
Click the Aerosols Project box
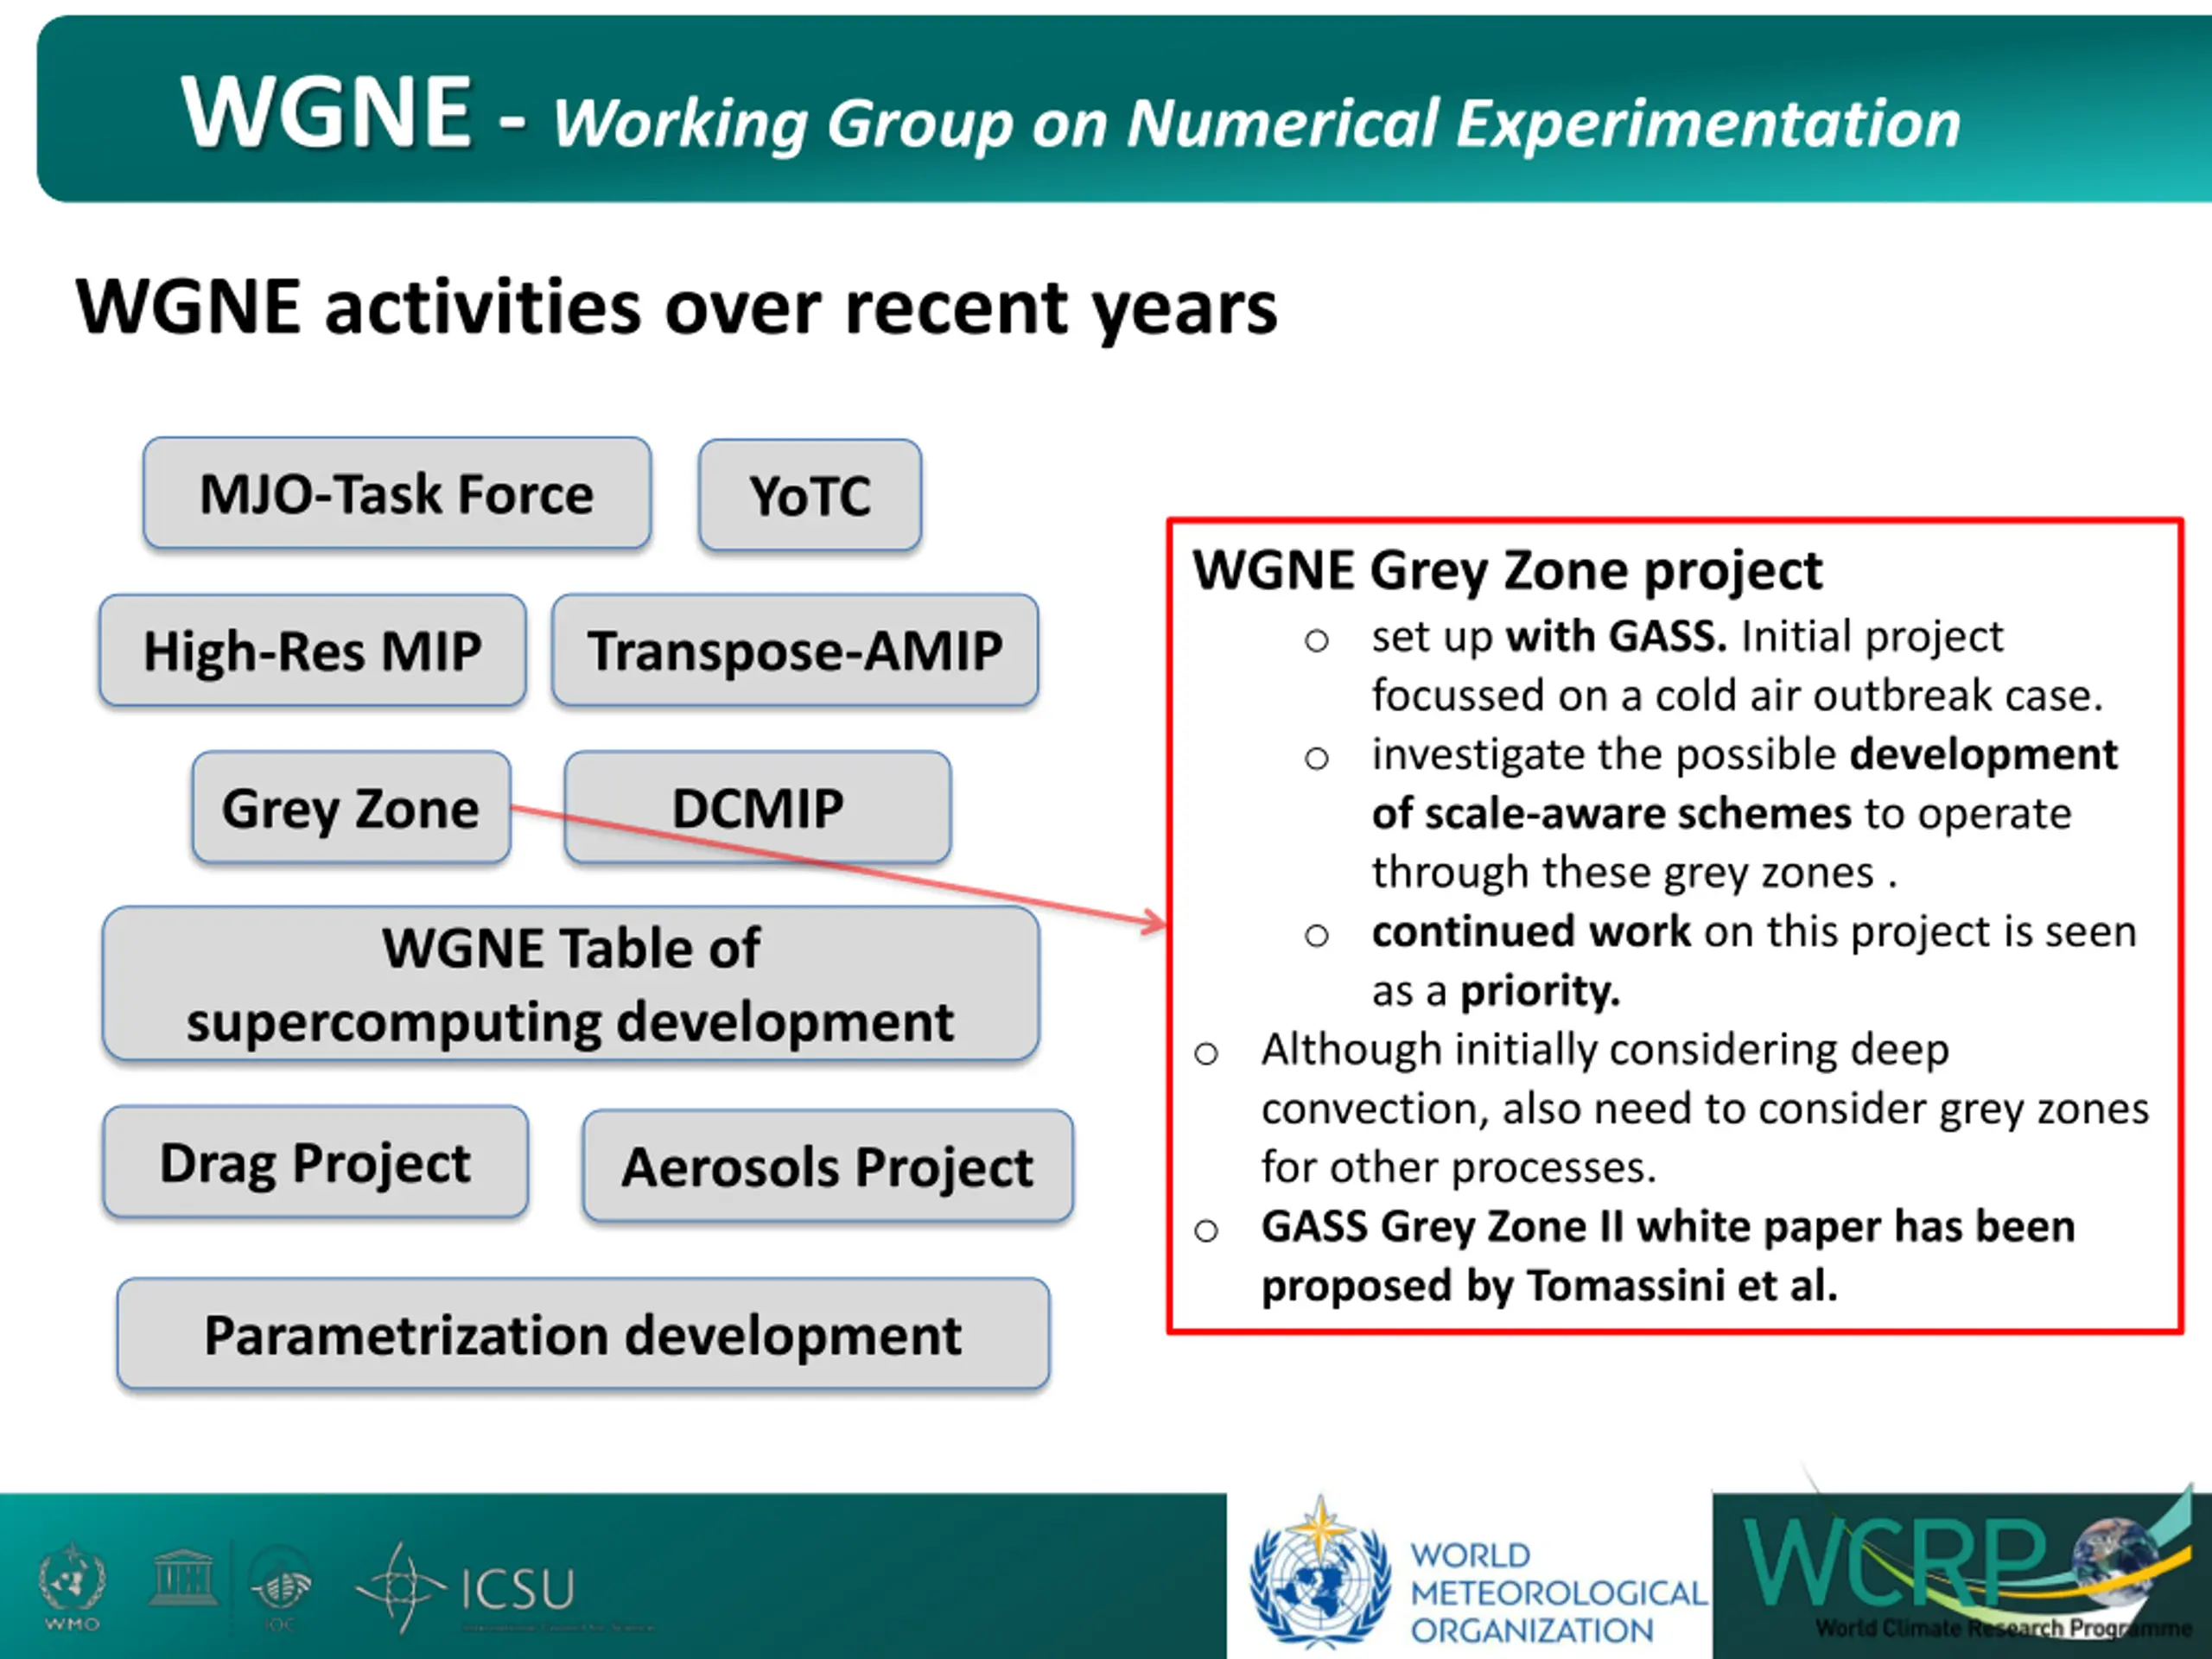827,1166
